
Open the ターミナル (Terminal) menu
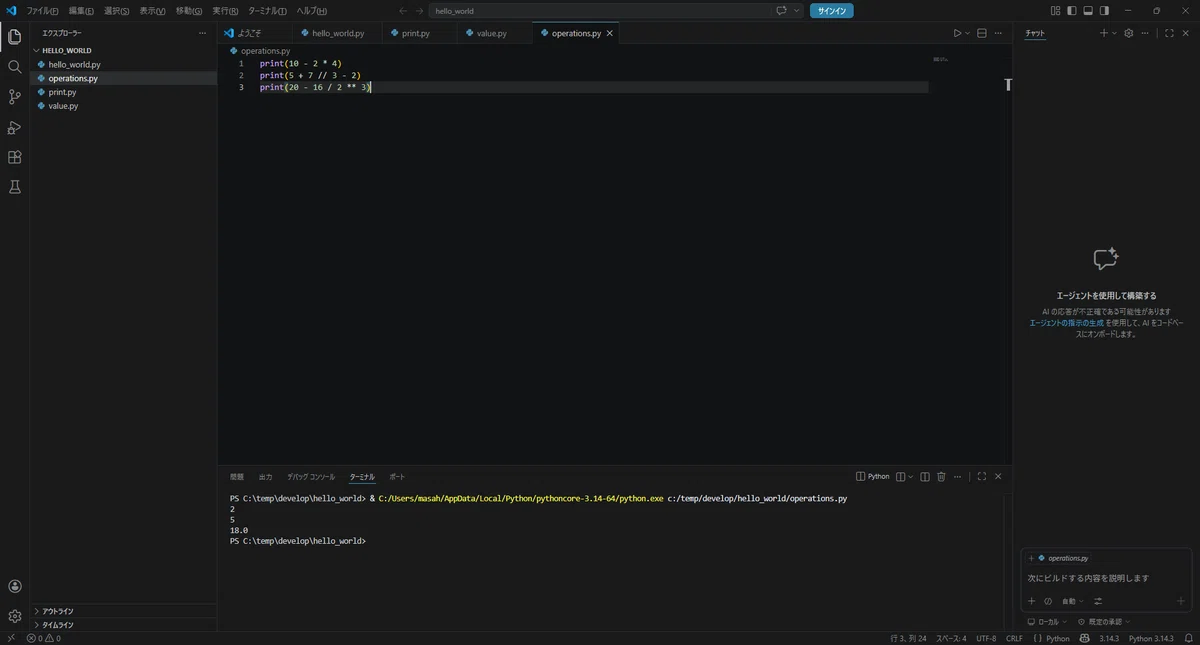coord(267,11)
